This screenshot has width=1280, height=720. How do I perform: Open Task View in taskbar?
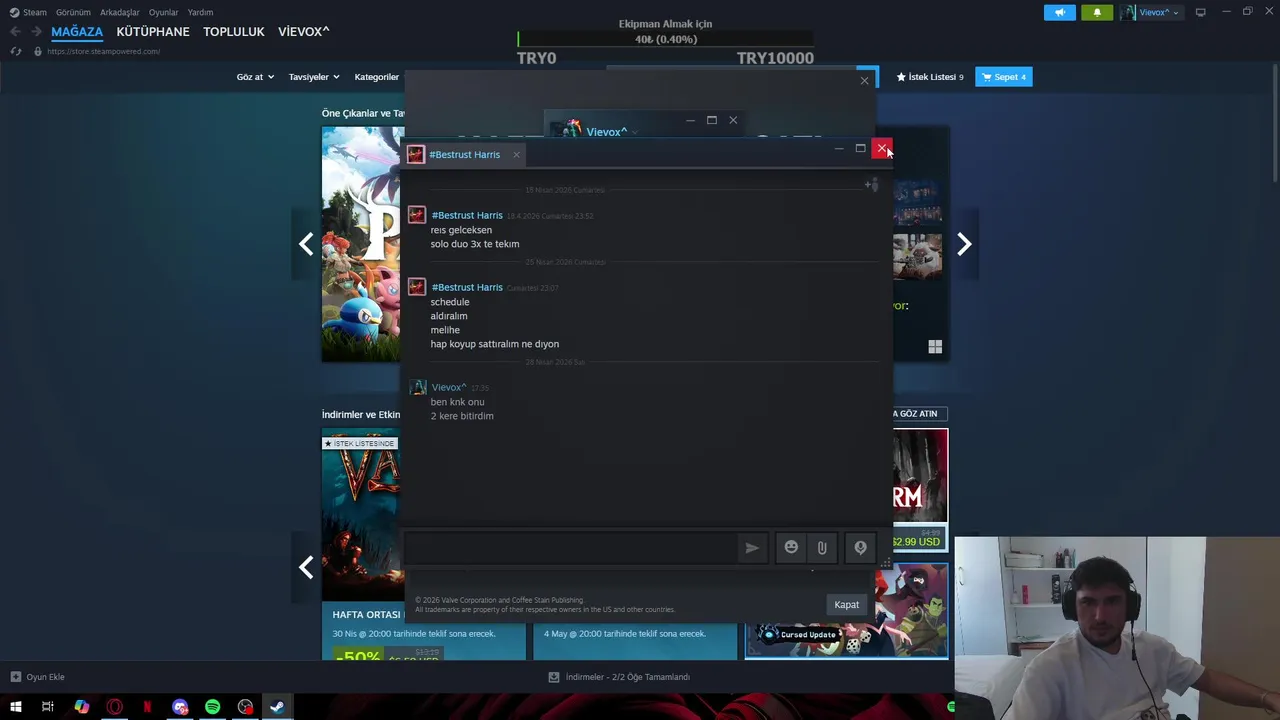tap(47, 707)
